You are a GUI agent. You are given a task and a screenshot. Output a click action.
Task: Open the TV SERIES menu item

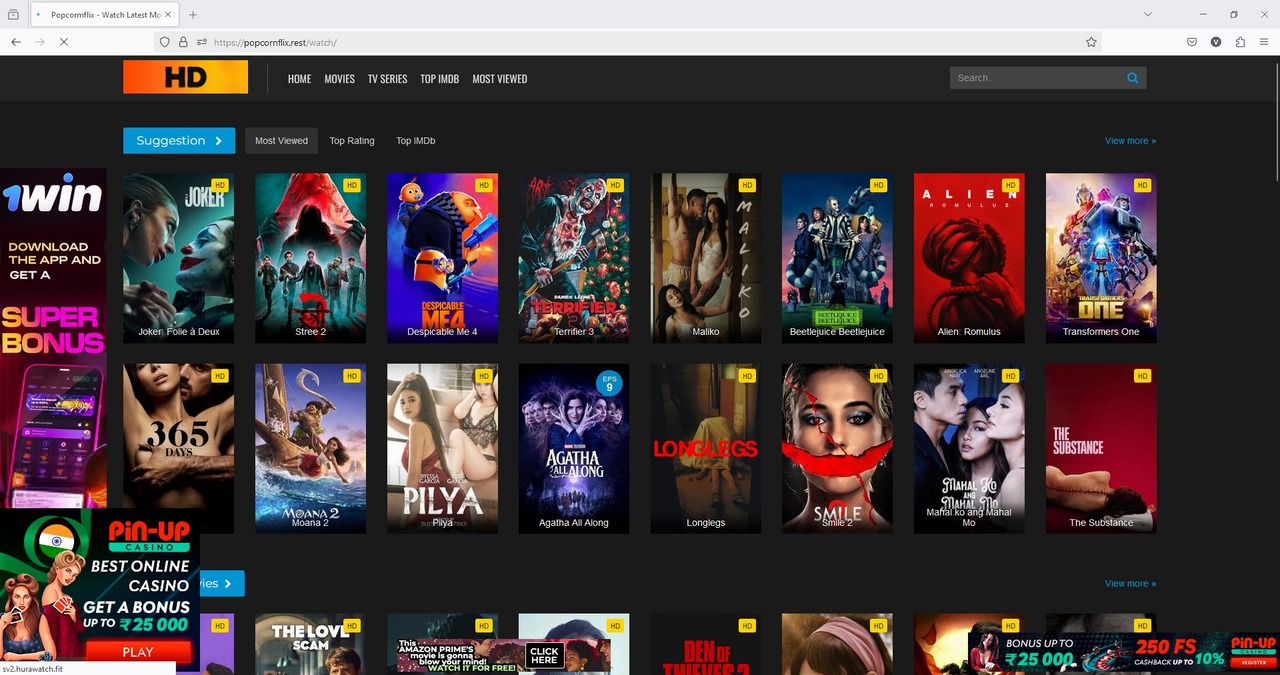[x=387, y=78]
